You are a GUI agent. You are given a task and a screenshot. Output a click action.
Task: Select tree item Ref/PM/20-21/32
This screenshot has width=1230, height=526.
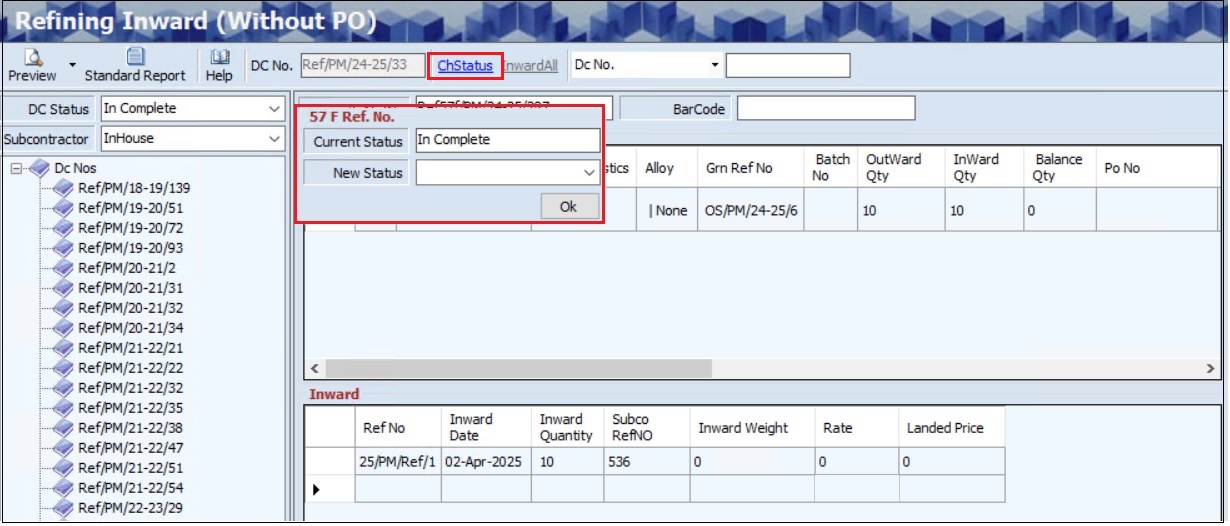130,308
